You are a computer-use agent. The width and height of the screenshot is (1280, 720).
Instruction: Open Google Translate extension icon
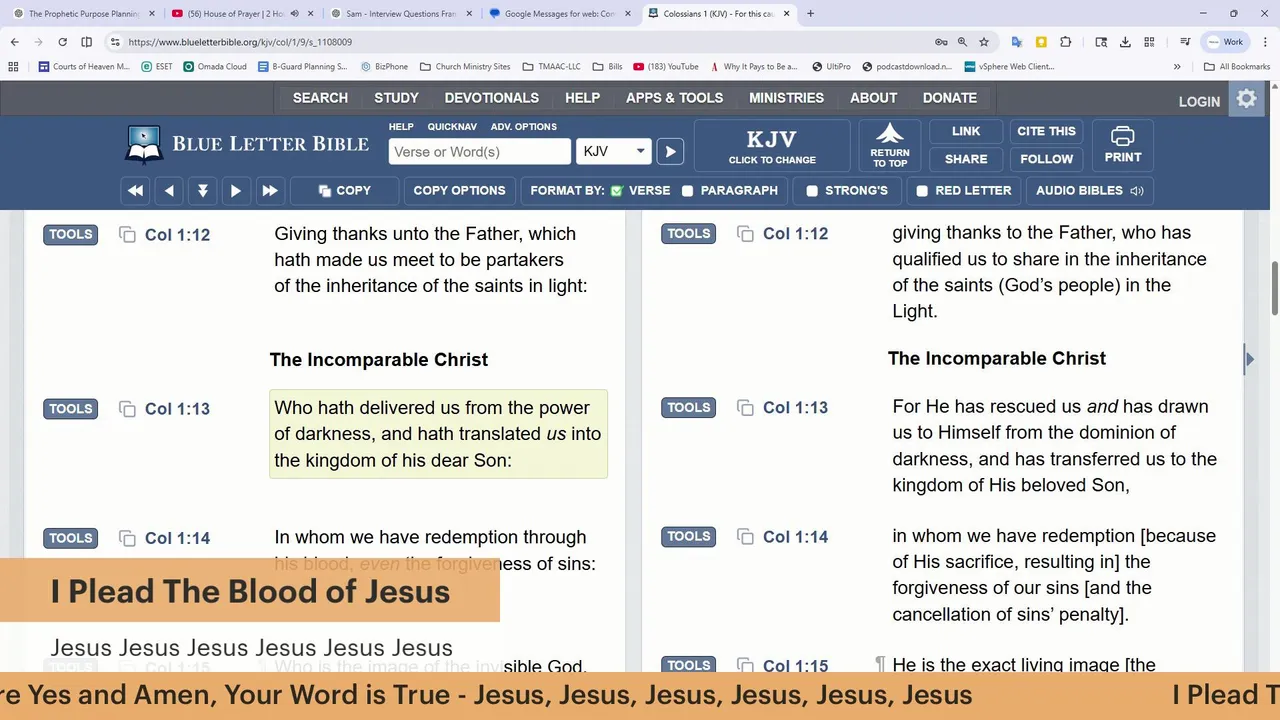pyautogui.click(x=1017, y=42)
